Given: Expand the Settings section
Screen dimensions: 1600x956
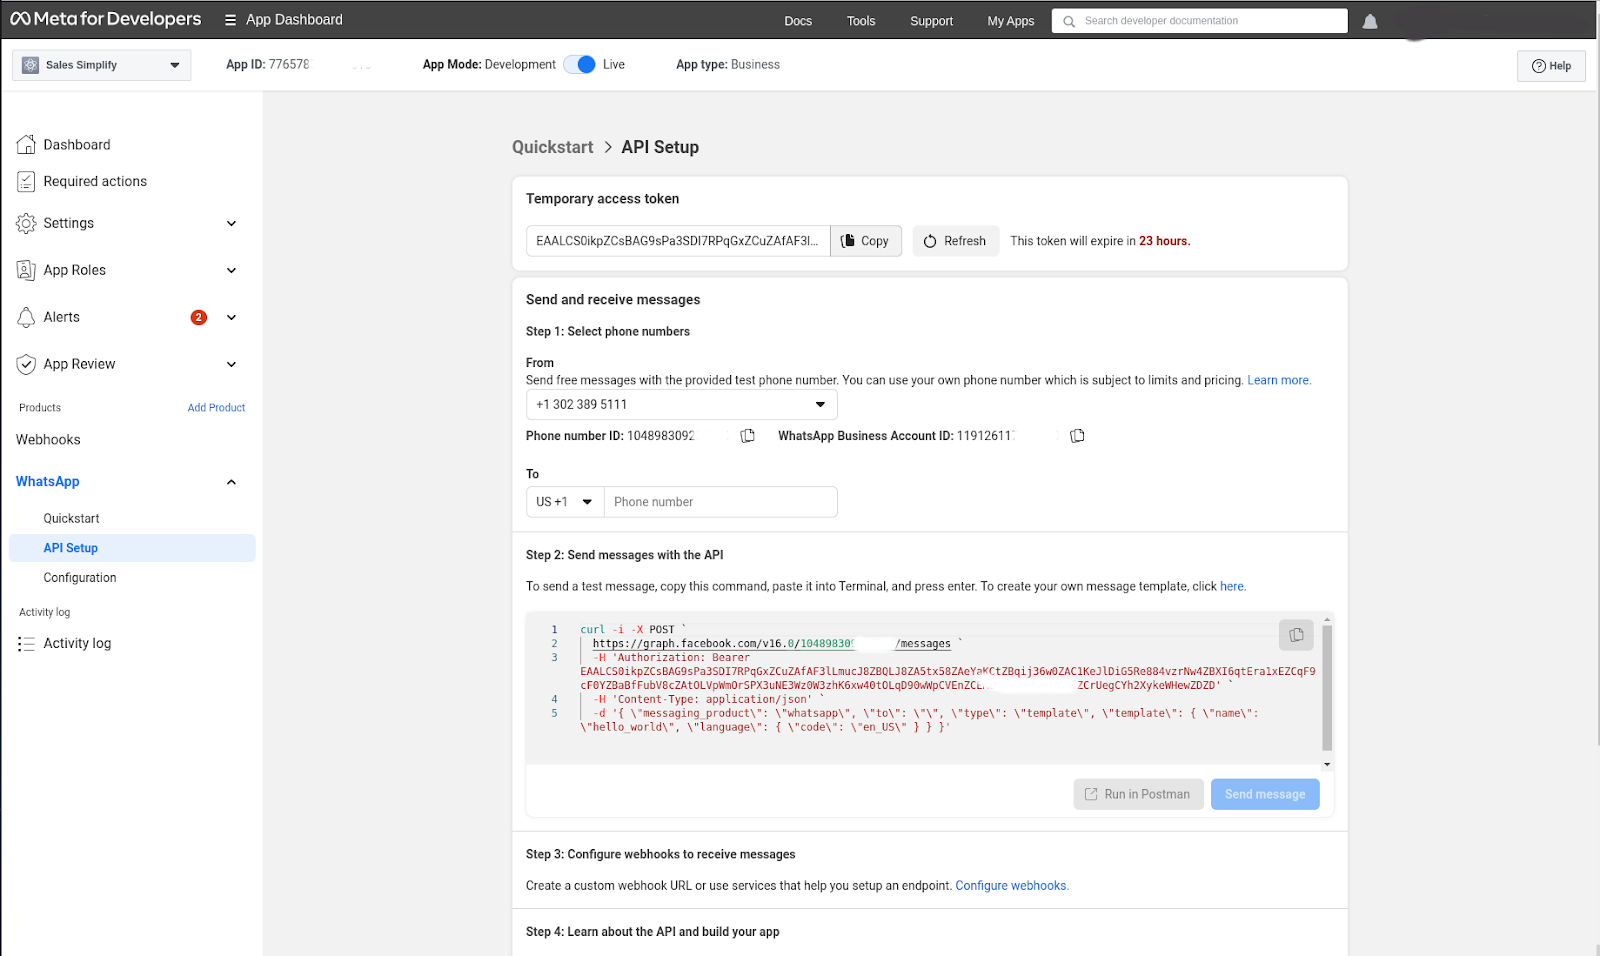Looking at the screenshot, I should point(231,223).
